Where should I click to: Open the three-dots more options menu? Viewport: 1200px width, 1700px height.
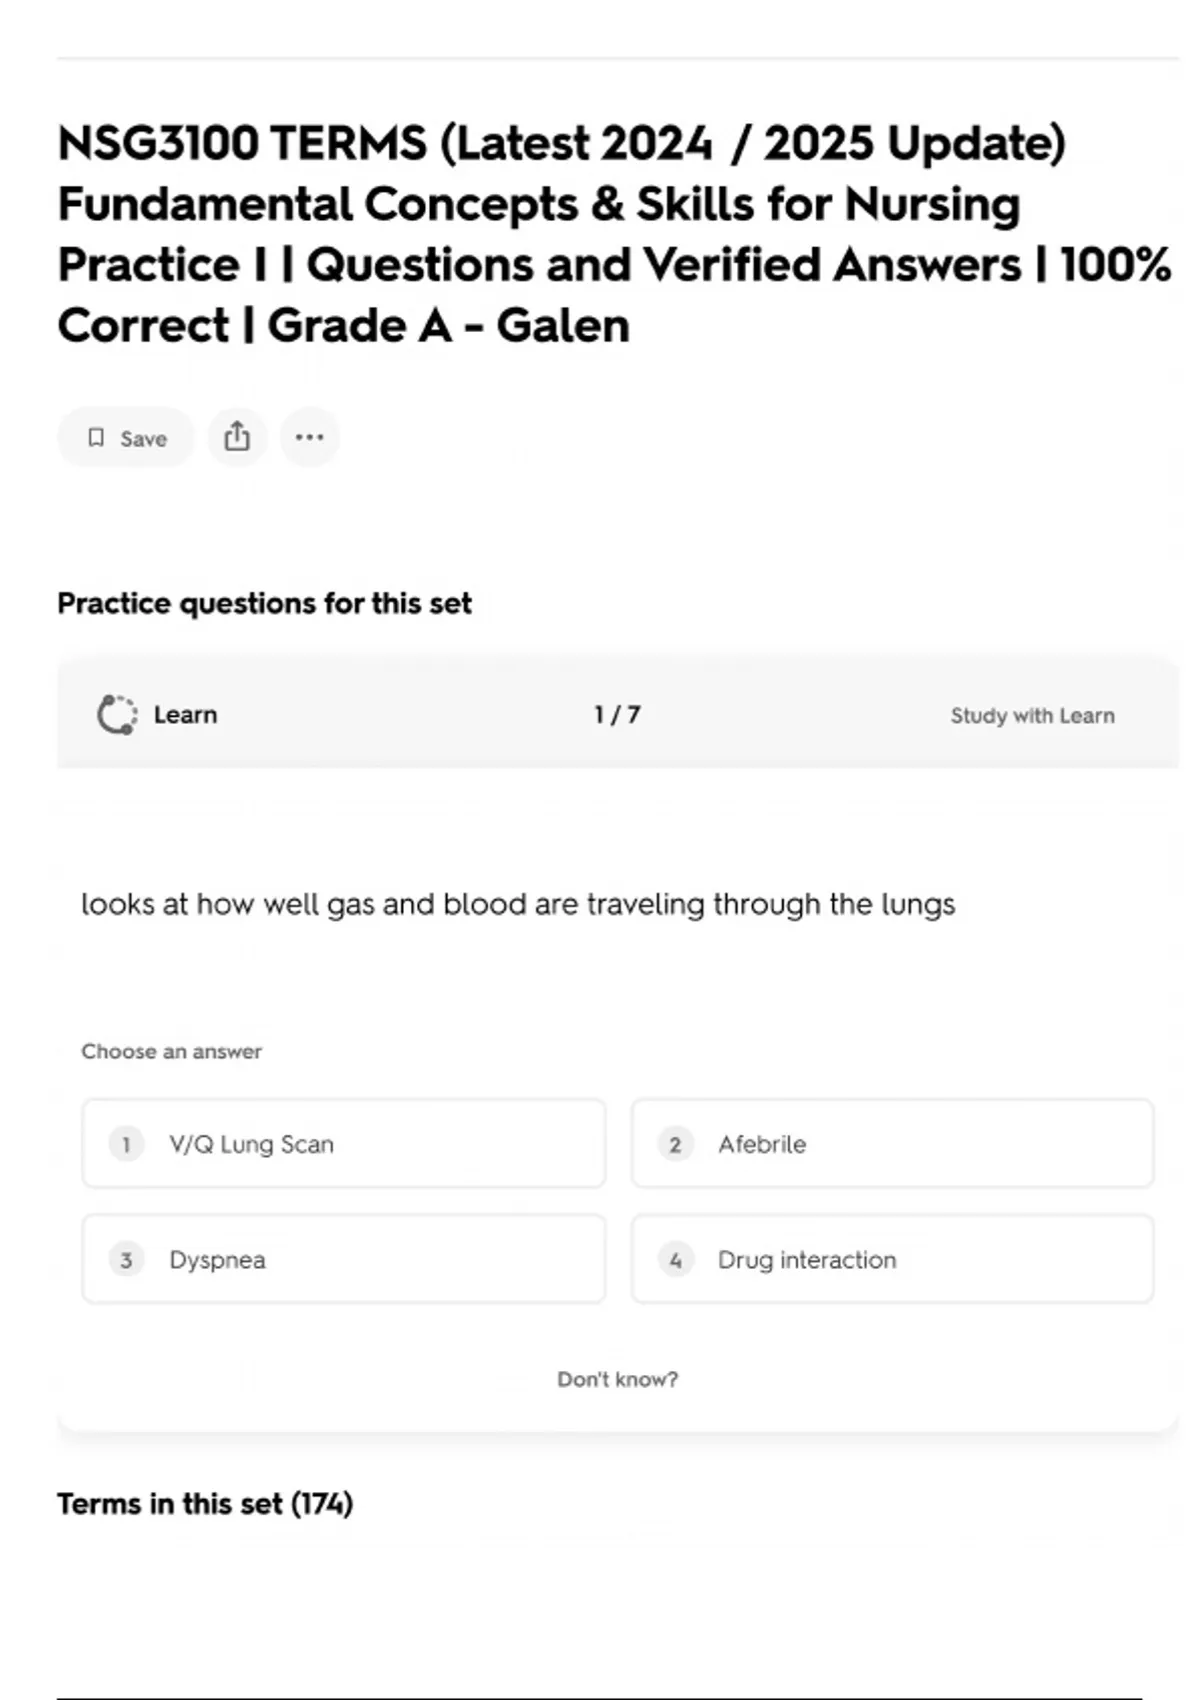point(309,437)
